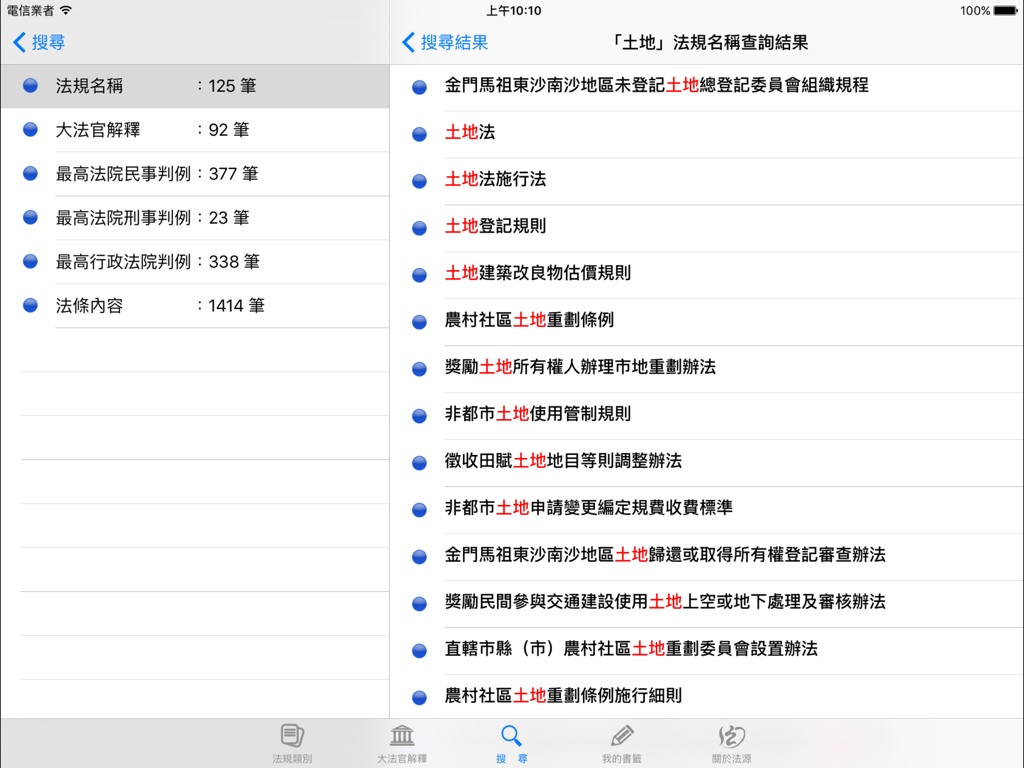
Task: Switch to the 搜尋 tab
Action: click(511, 740)
